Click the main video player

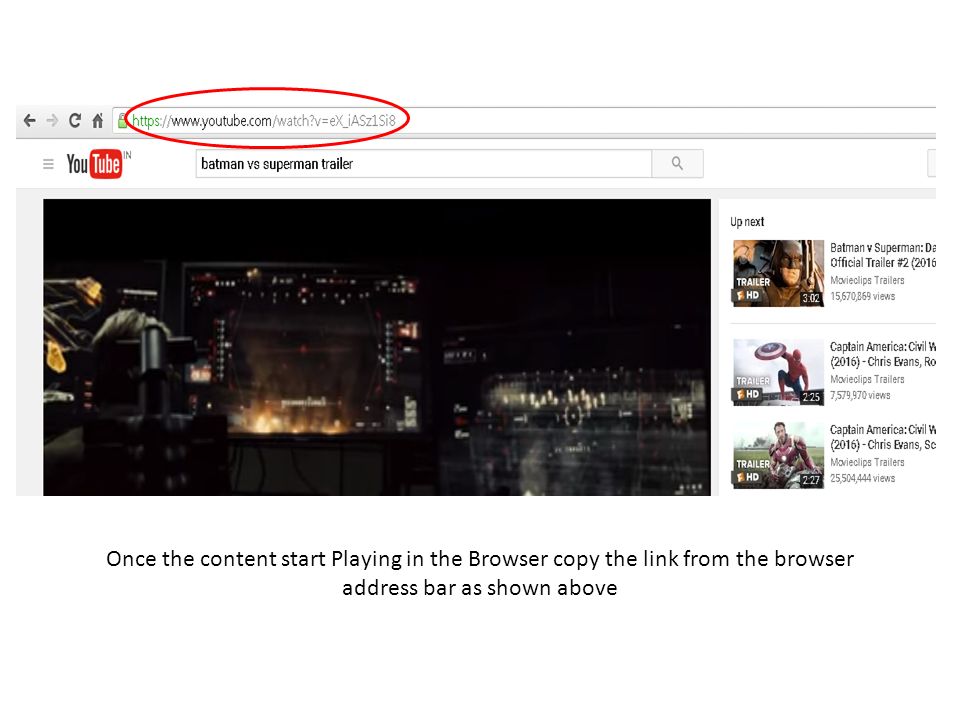point(377,347)
